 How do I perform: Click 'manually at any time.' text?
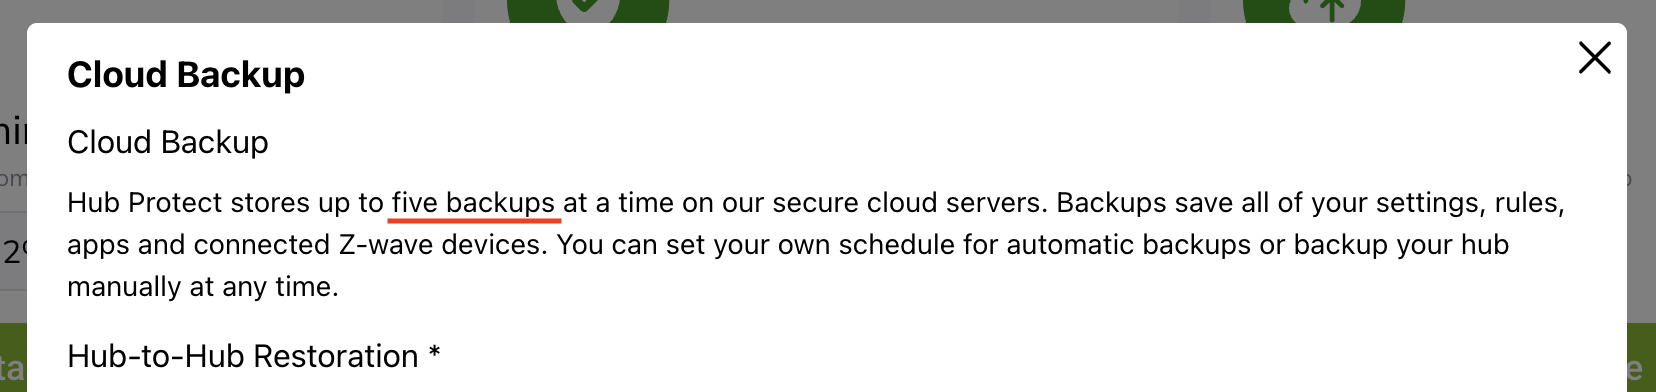(x=203, y=287)
